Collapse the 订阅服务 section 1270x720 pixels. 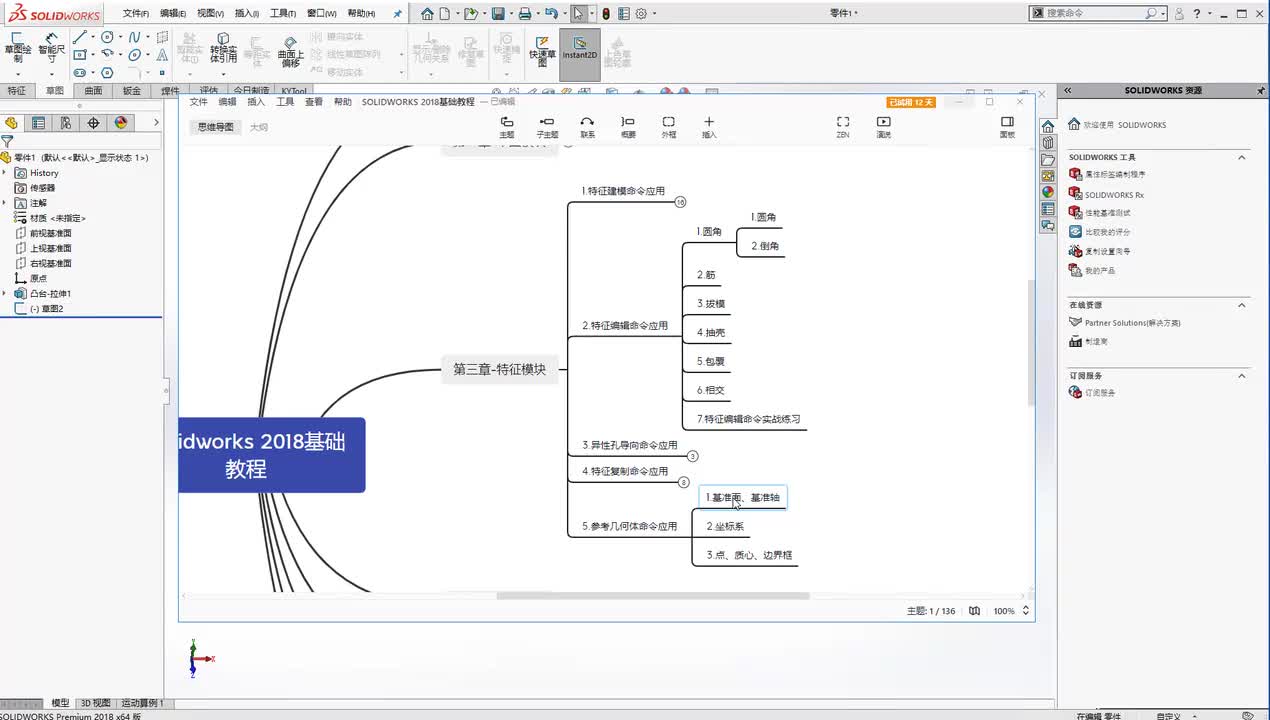pyautogui.click(x=1242, y=376)
